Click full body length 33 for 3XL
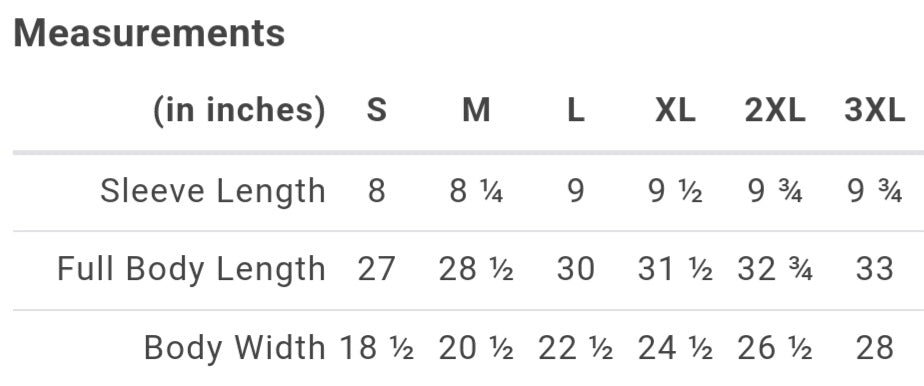Image resolution: width=924 pixels, height=386 pixels. pos(874,269)
